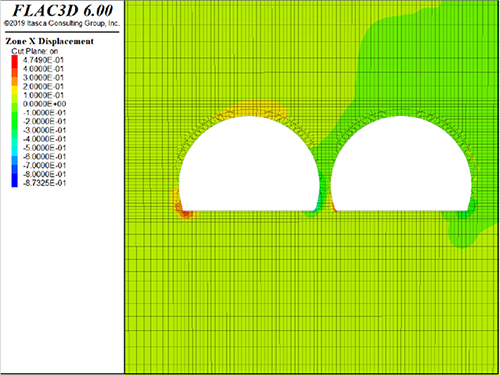The height and width of the screenshot is (375, 500).
Task: Click the -1.0000E-01 legend value
Action: pyautogui.click(x=44, y=113)
